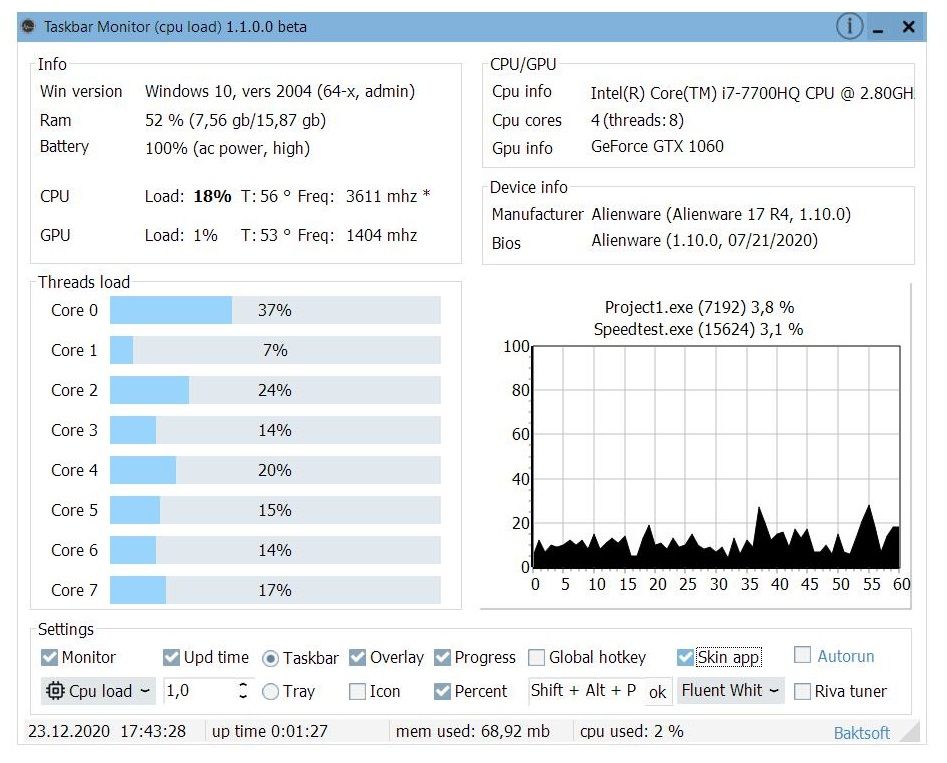Uncheck the Monitor checkbox
This screenshot has width=947, height=763.
coord(49,657)
